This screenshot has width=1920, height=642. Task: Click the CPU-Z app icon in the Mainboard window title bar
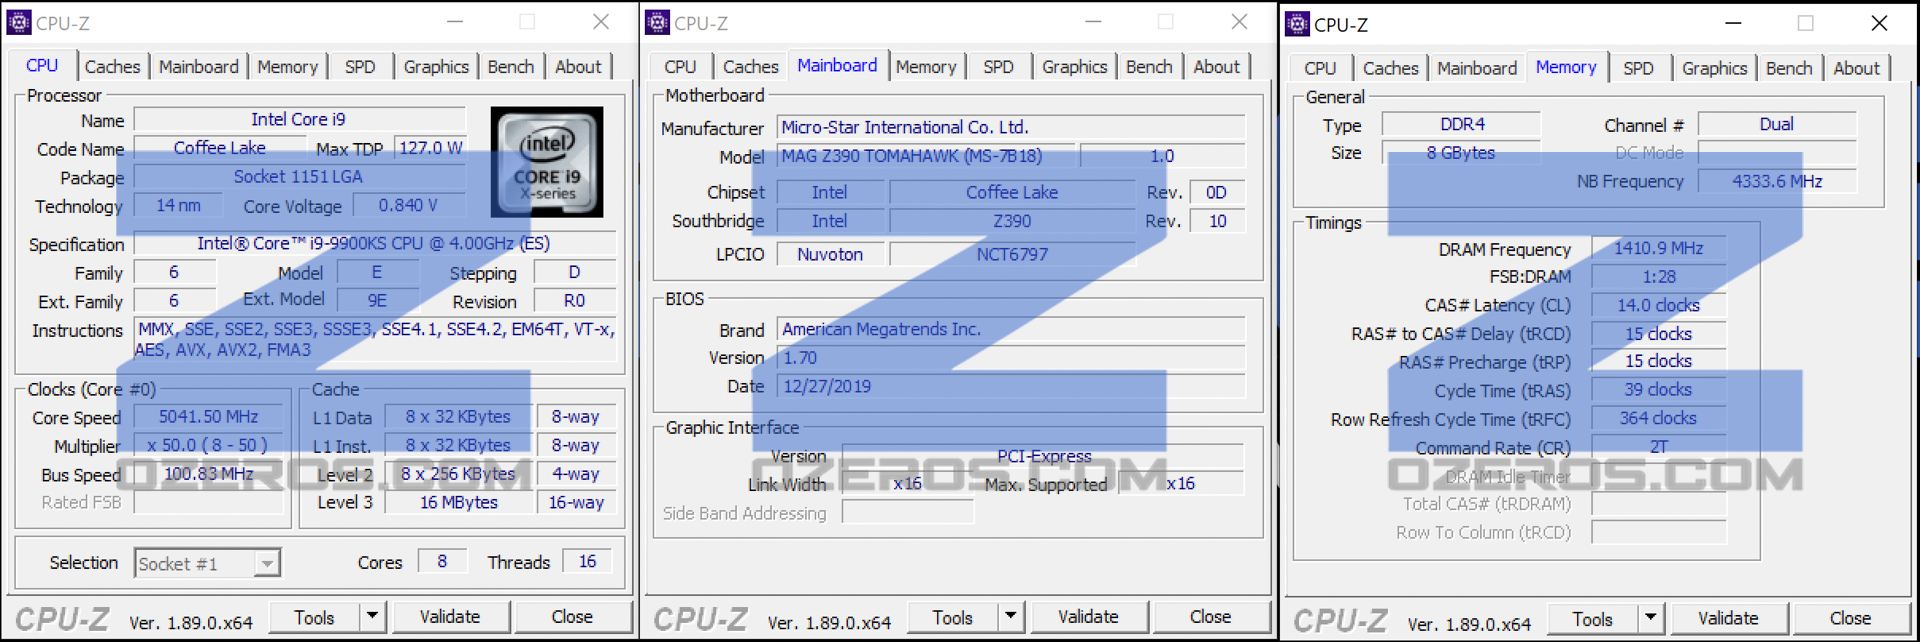(x=657, y=22)
